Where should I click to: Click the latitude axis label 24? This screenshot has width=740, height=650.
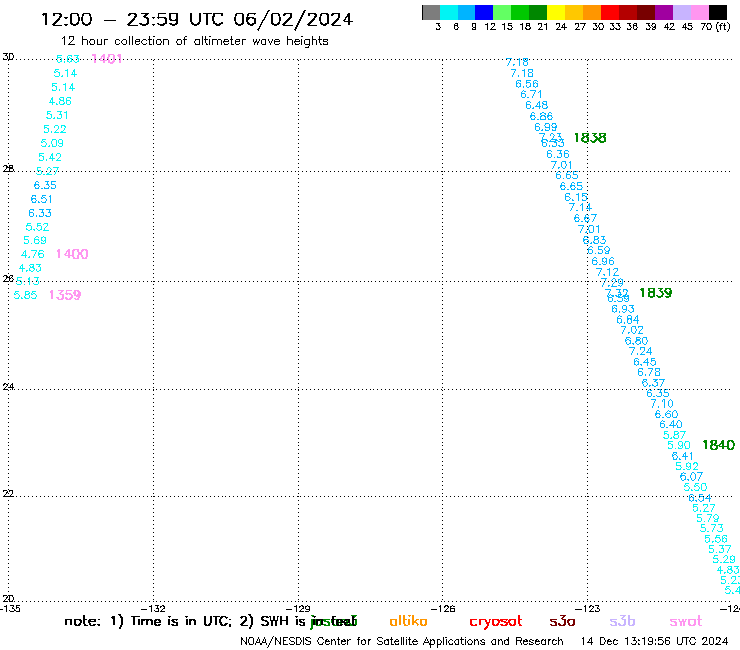click(x=8, y=387)
